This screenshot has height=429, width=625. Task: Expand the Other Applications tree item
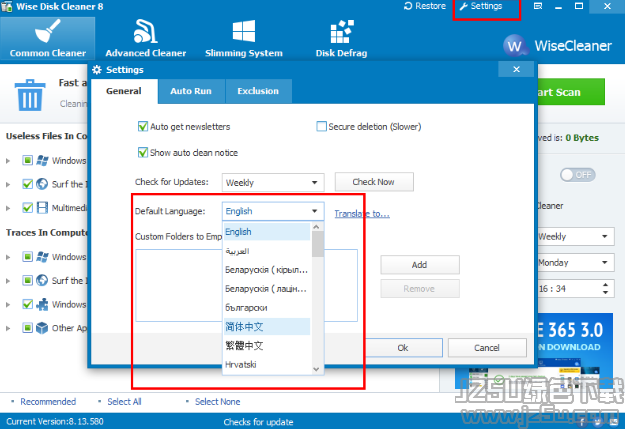[x=8, y=329]
